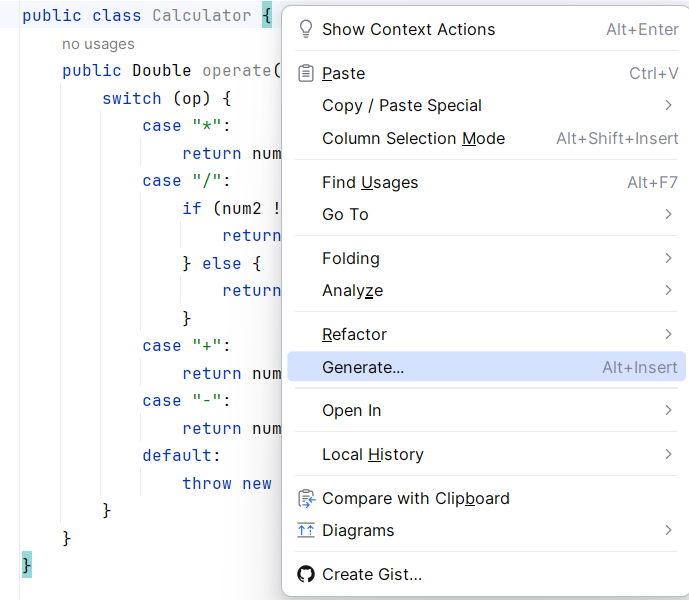Open the Open In submenu
The width and height of the screenshot is (689, 600).
[486, 411]
